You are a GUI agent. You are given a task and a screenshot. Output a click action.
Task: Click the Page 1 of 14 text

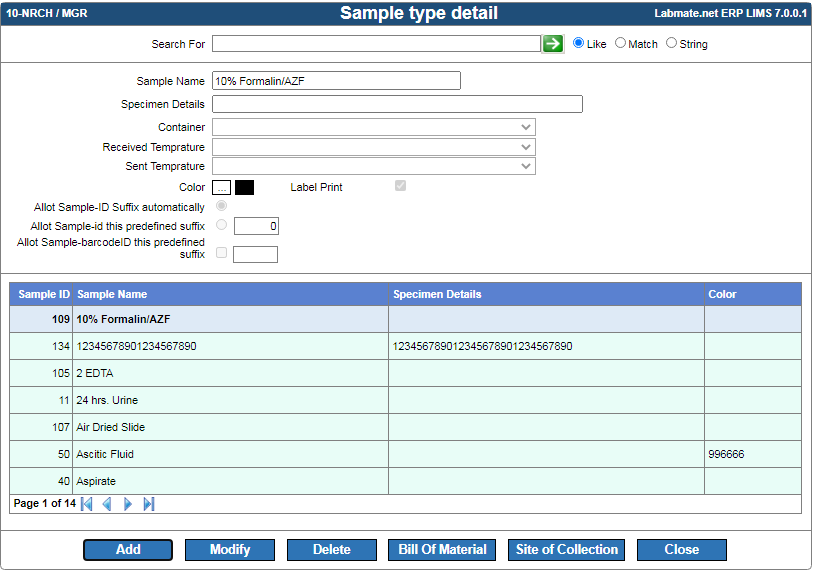tap(45, 504)
